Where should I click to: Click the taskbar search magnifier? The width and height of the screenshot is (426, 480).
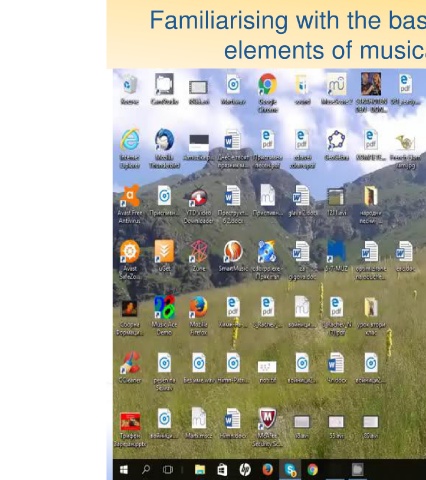point(146,469)
